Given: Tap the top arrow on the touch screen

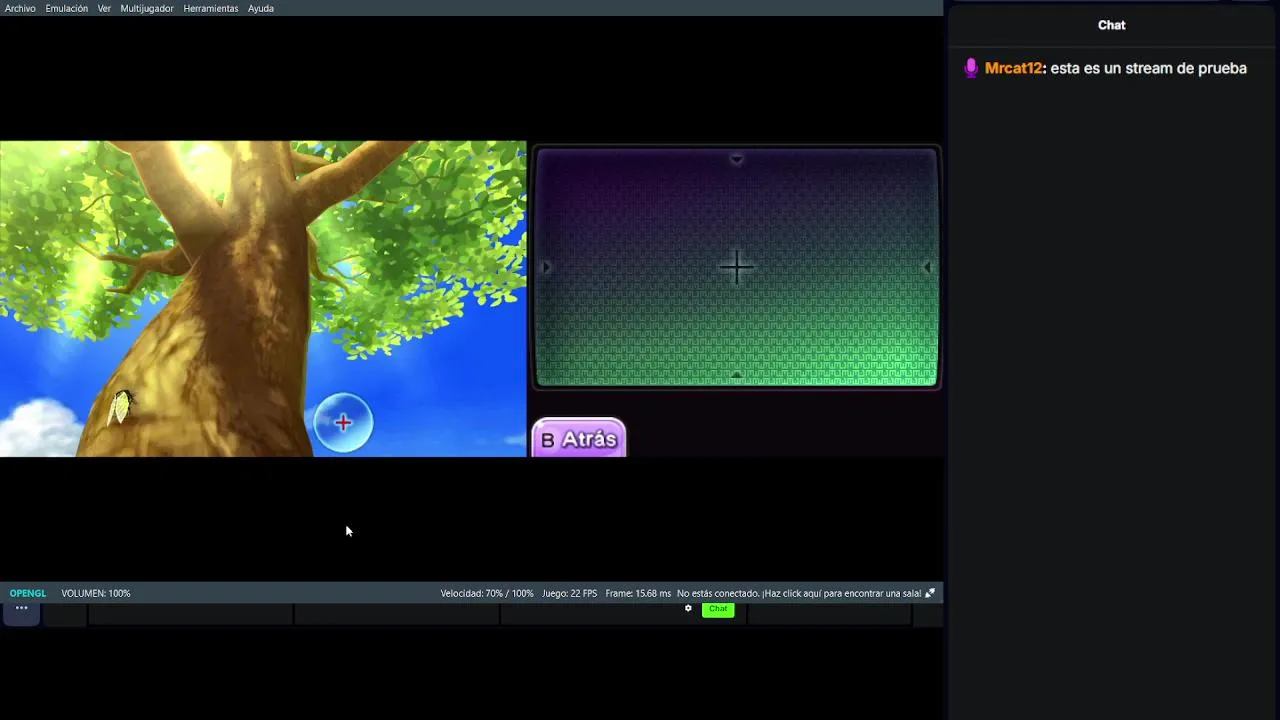Looking at the screenshot, I should [737, 159].
